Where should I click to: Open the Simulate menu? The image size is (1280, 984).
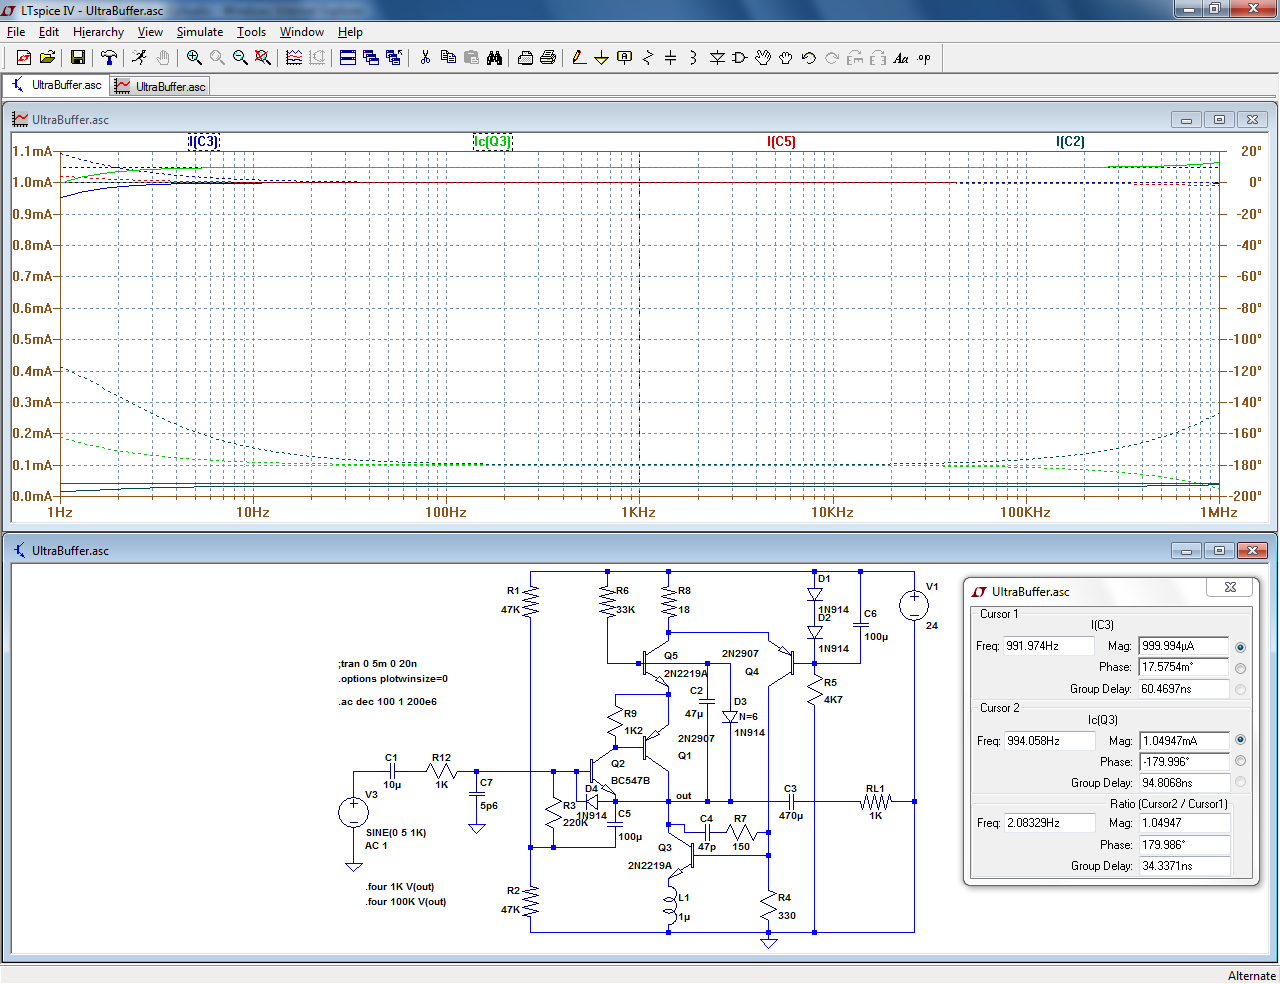click(x=200, y=32)
